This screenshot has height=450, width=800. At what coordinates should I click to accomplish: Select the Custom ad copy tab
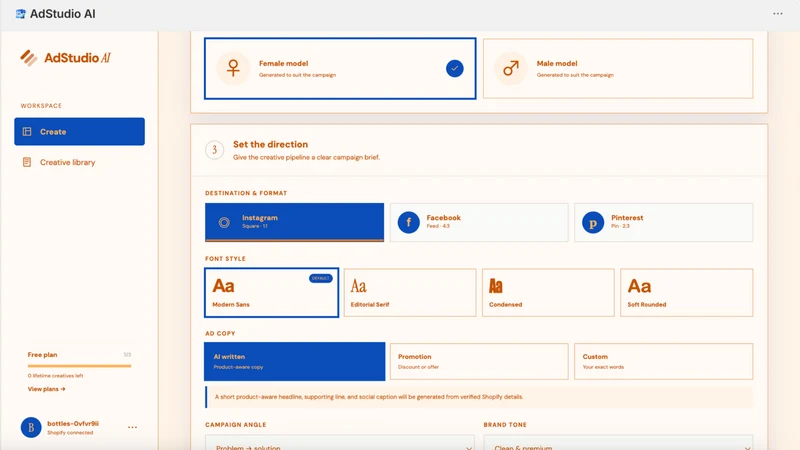(x=663, y=361)
